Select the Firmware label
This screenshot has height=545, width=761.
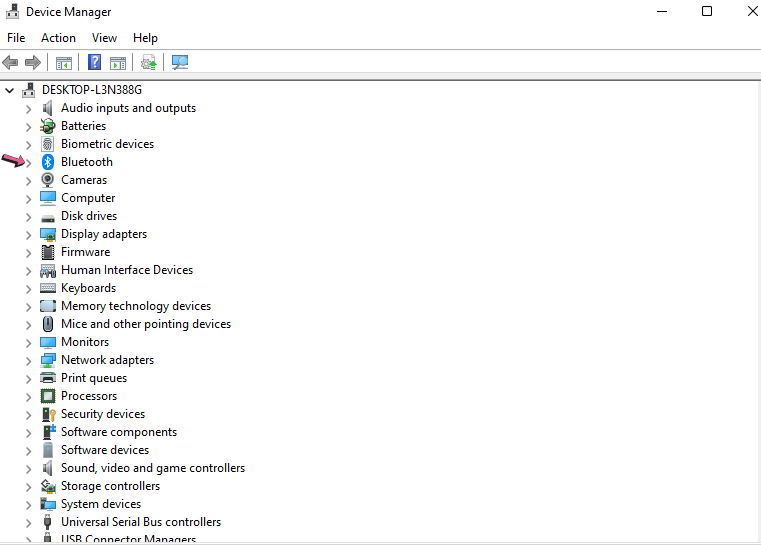point(85,252)
